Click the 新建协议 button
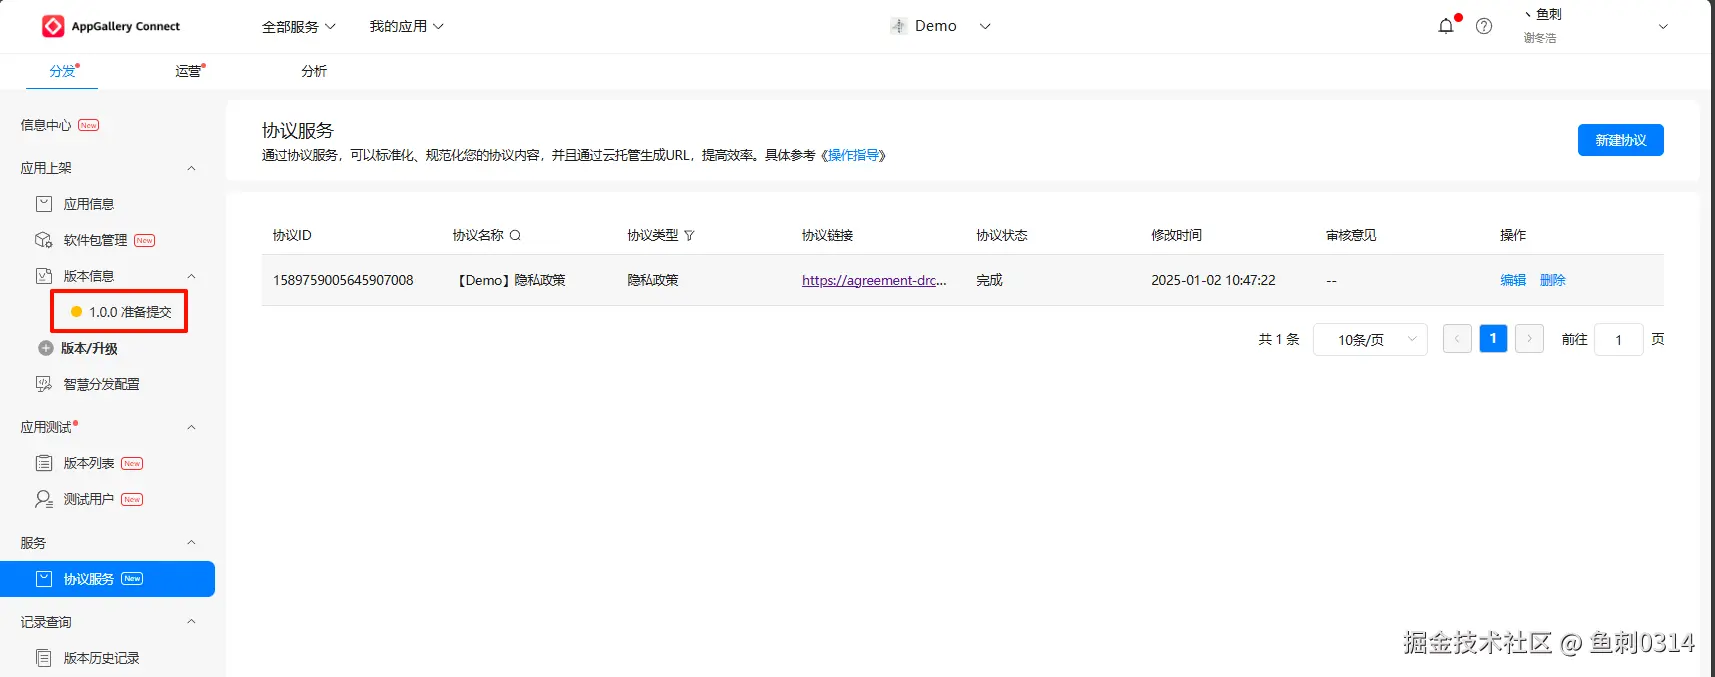 1620,140
